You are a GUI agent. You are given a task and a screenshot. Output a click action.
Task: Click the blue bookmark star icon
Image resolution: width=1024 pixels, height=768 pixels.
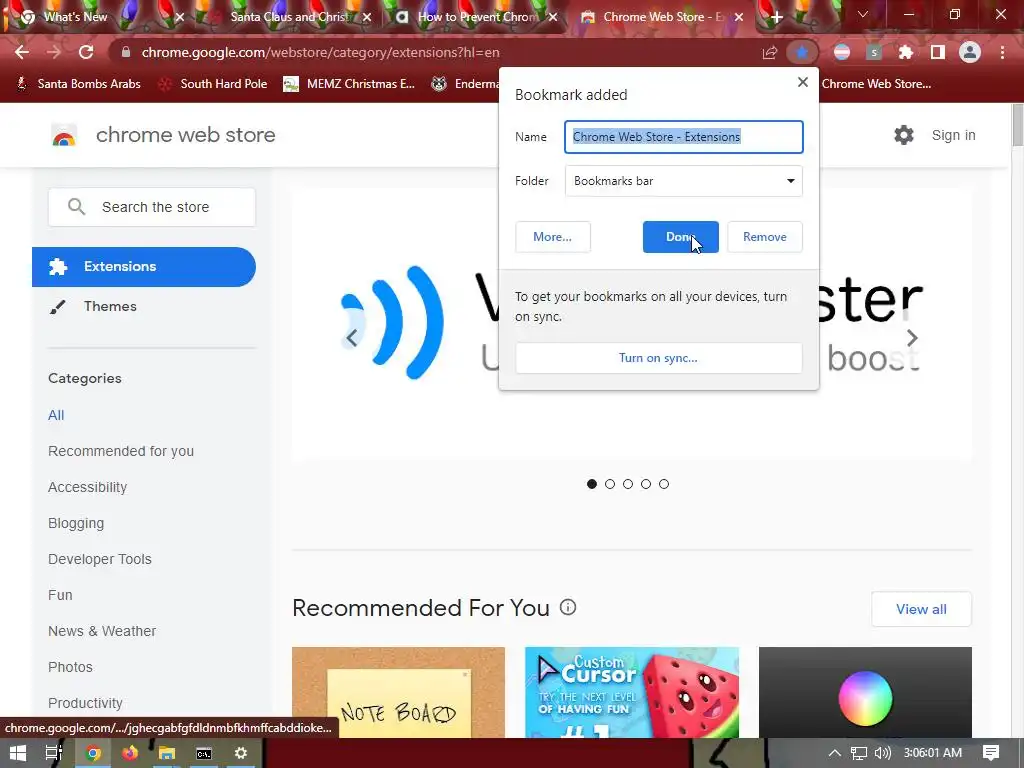[801, 52]
